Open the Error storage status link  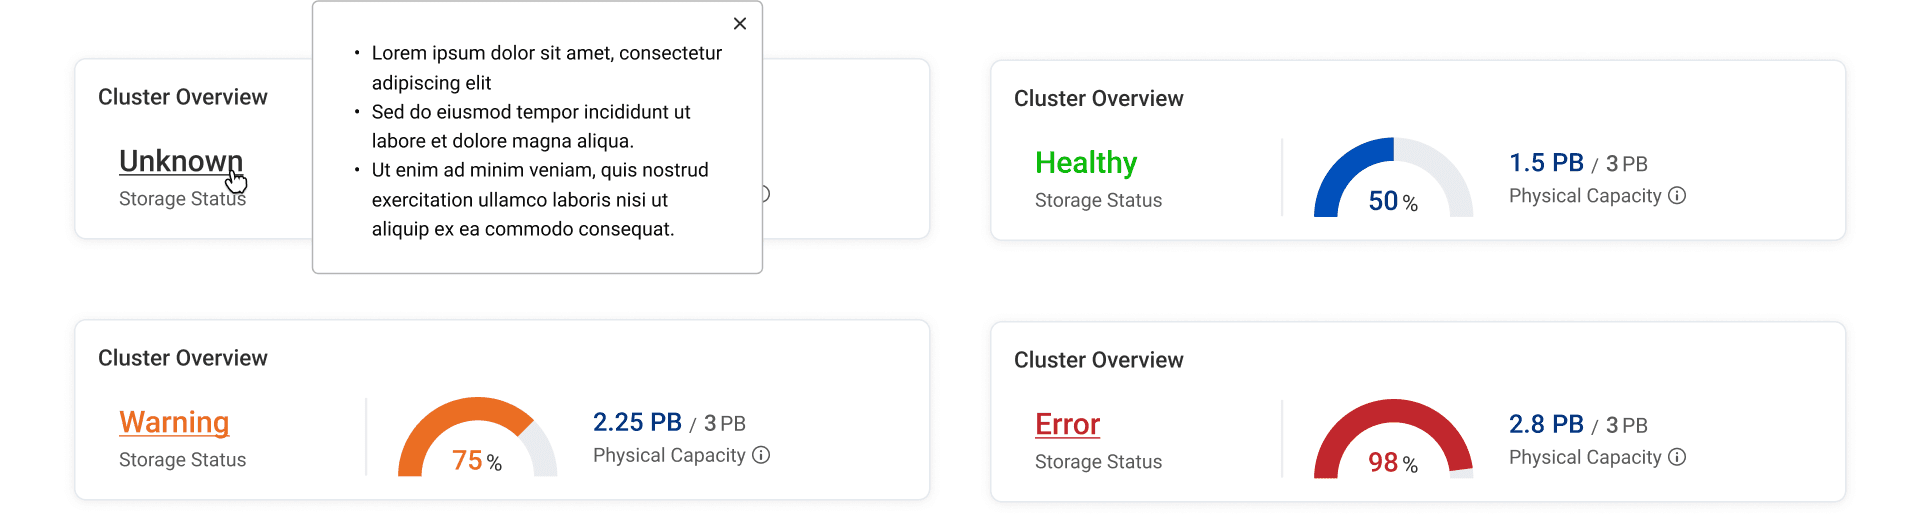[1068, 424]
